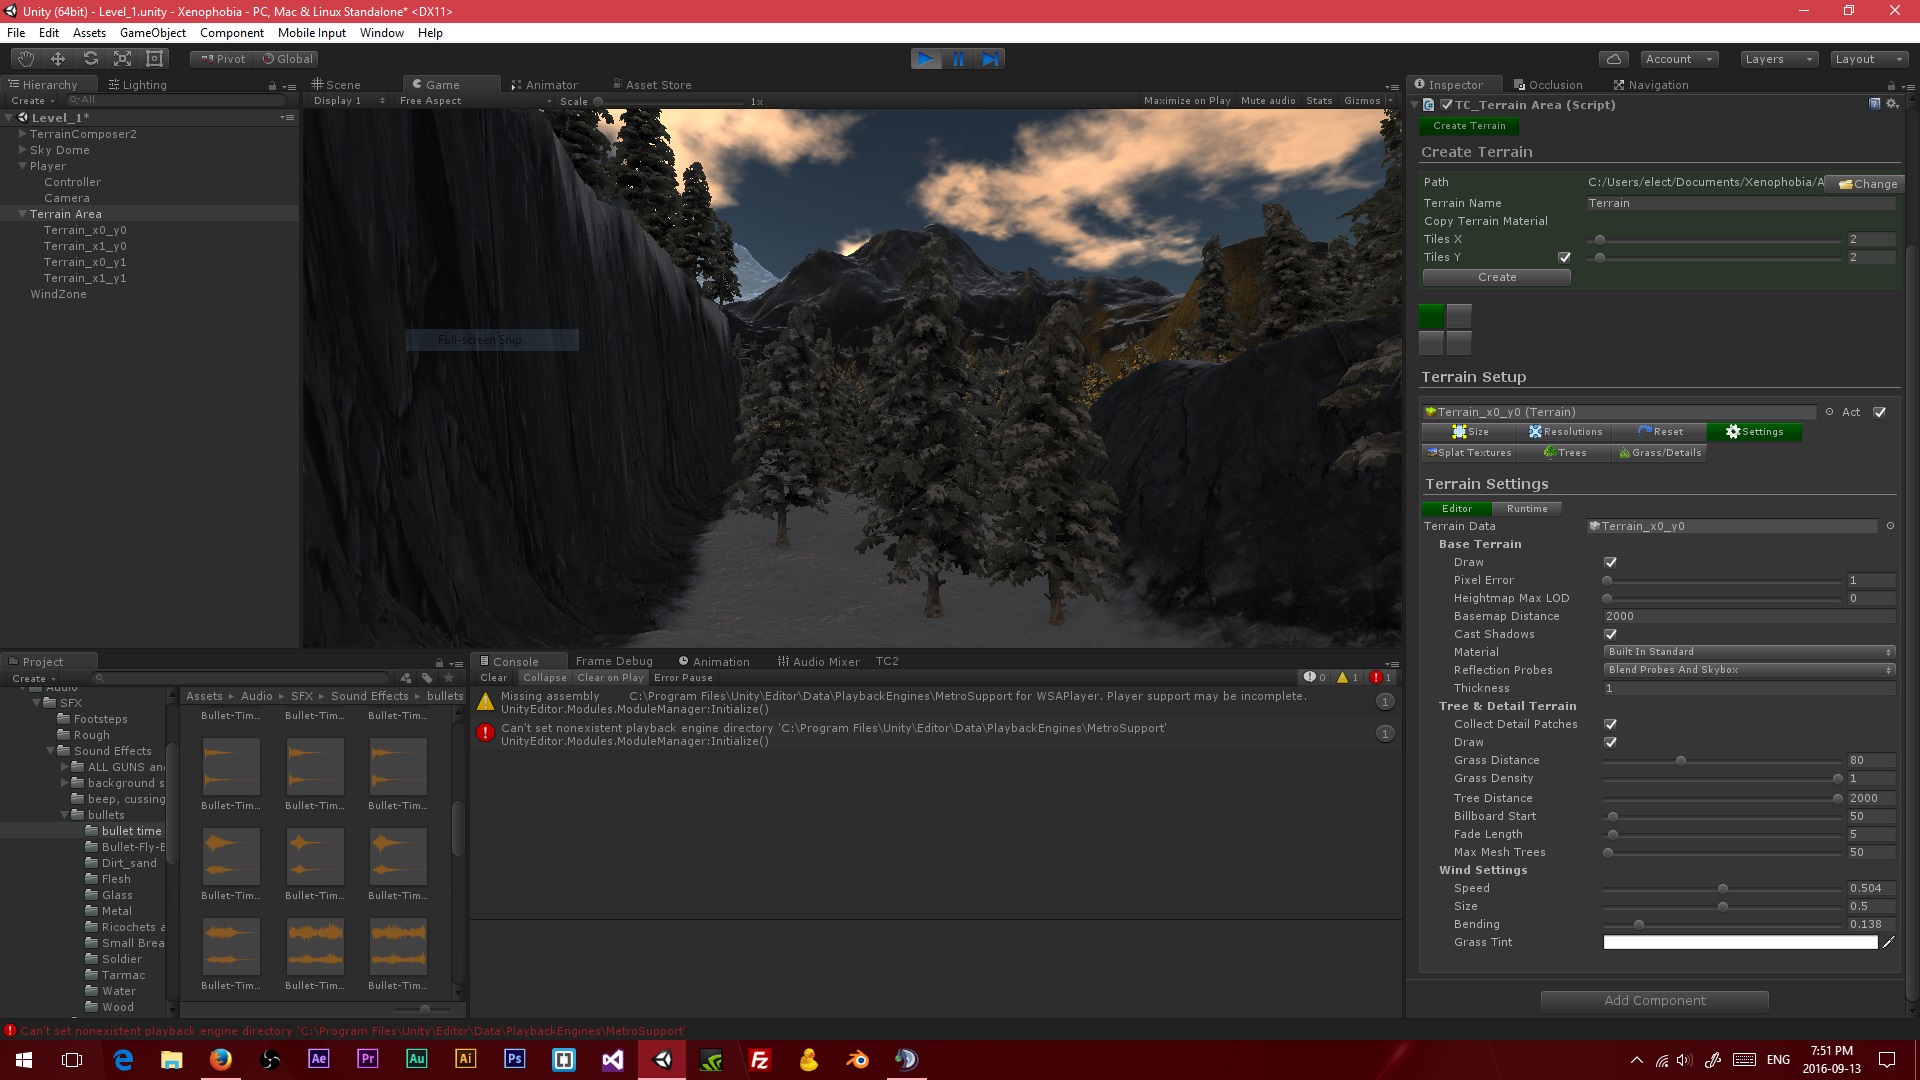The image size is (1920, 1080).
Task: Switch to Runtime terrain settings
Action: click(1527, 509)
